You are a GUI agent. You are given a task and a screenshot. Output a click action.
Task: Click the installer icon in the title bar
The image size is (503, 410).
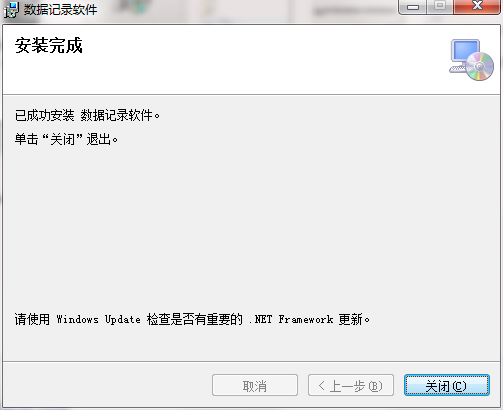(x=11, y=9)
